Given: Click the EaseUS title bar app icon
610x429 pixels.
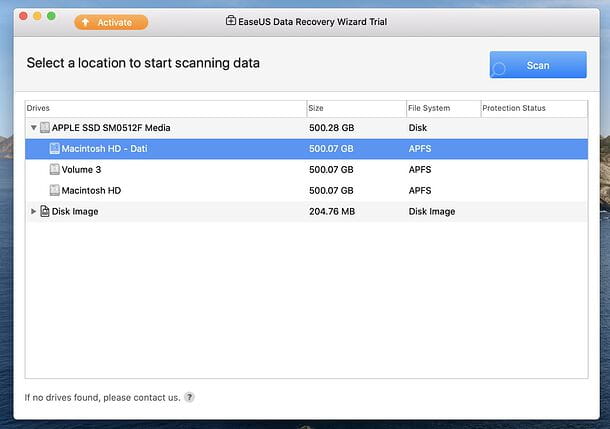Looking at the screenshot, I should (231, 21).
